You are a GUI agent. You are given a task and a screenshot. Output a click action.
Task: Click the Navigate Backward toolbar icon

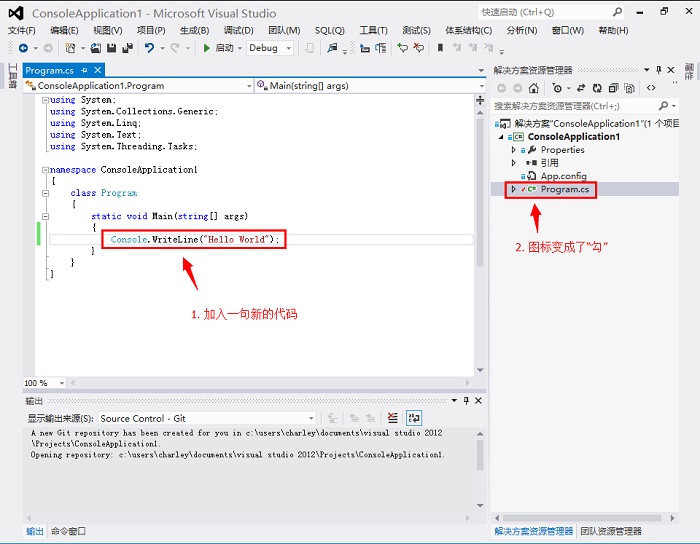pos(23,48)
